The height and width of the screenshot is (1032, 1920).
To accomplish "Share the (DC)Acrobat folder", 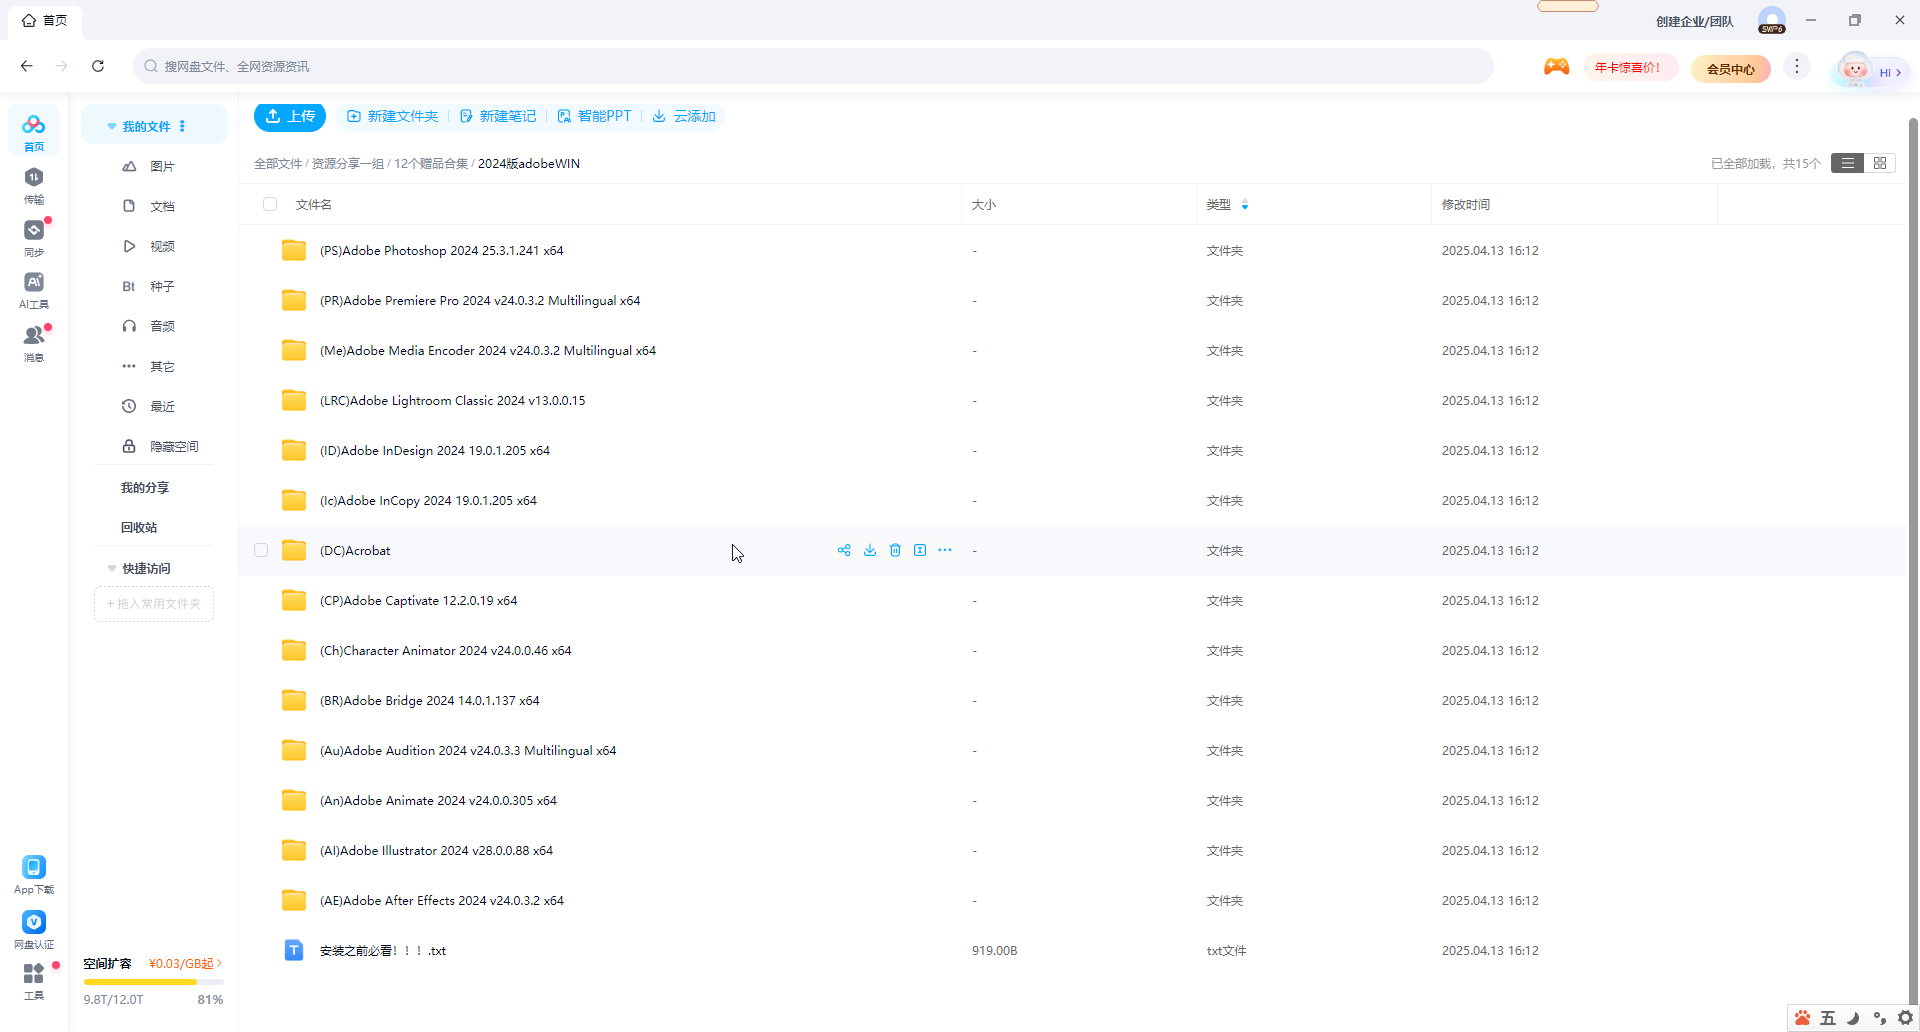I will pyautogui.click(x=844, y=550).
